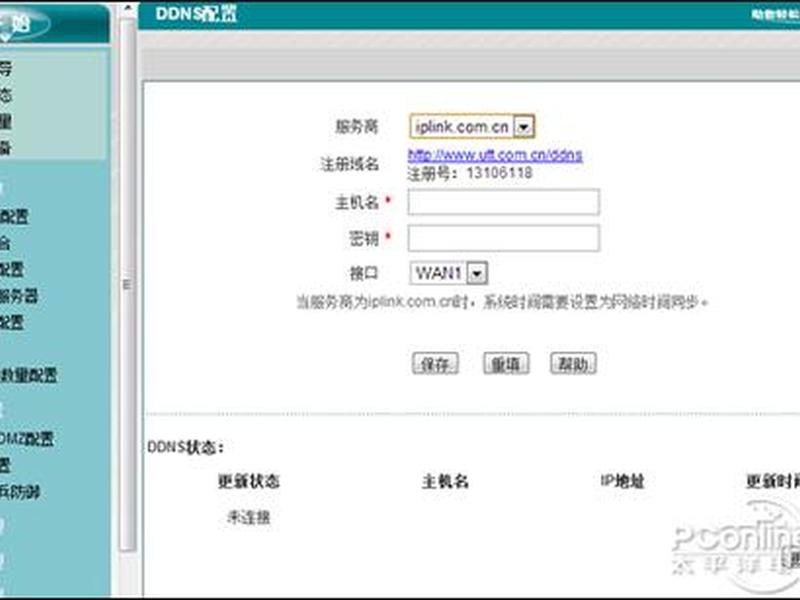Select the DDNS配置 page title
This screenshot has height=600, width=800.
pos(196,14)
